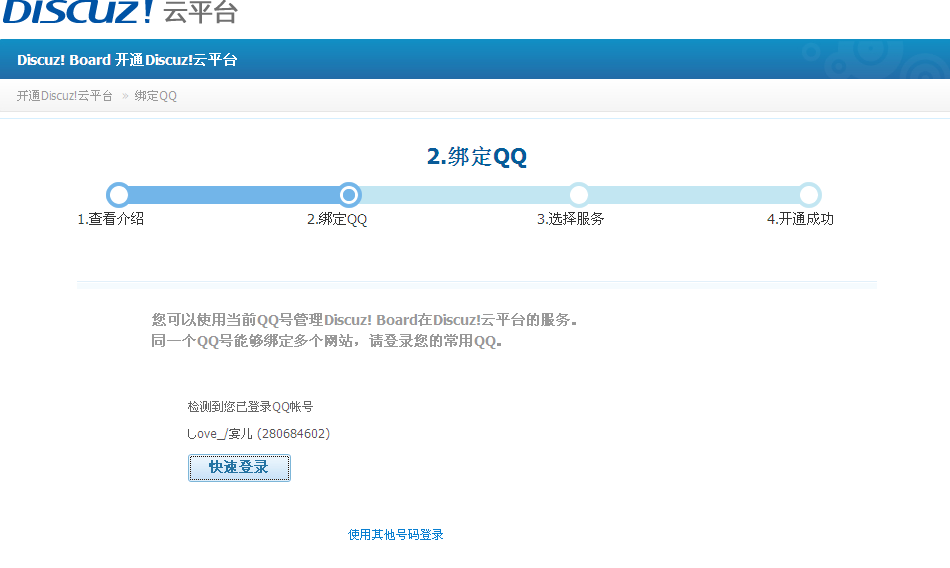Viewport: 950px width, 568px height.
Task: Click the 快速登录 quick login button
Action: click(x=239, y=467)
